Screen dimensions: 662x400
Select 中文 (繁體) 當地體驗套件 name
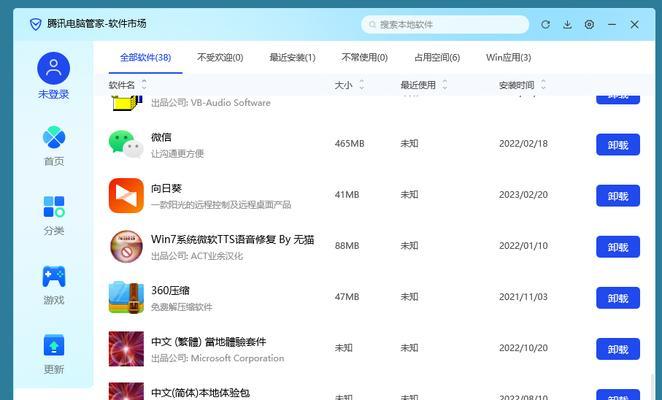coord(209,342)
